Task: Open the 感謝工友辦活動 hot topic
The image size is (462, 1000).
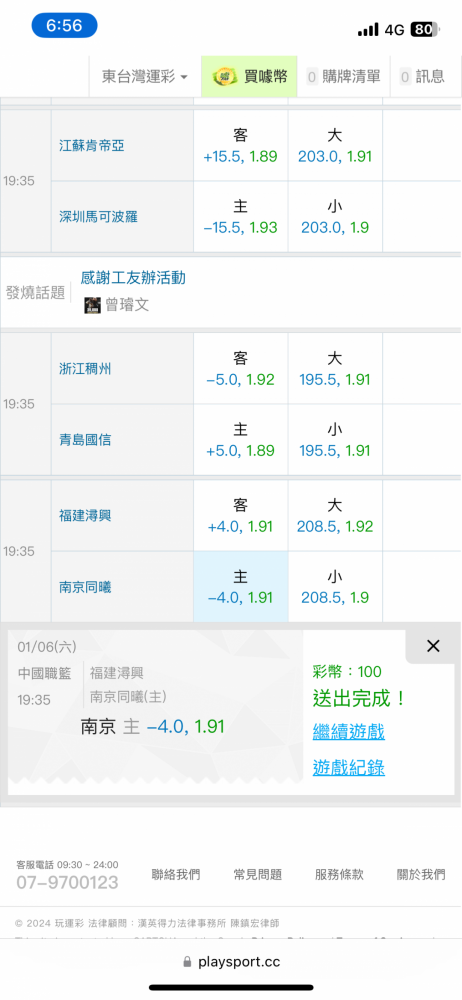Action: click(133, 278)
